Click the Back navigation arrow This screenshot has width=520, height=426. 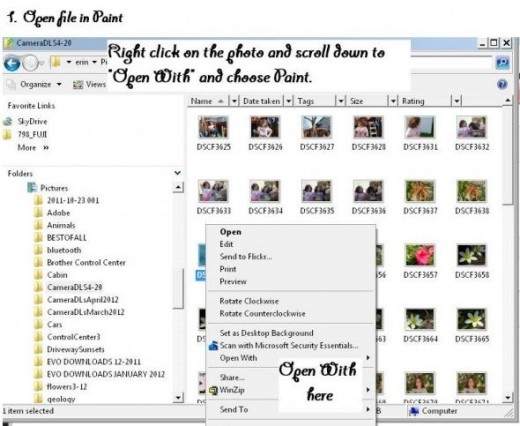pos(12,63)
